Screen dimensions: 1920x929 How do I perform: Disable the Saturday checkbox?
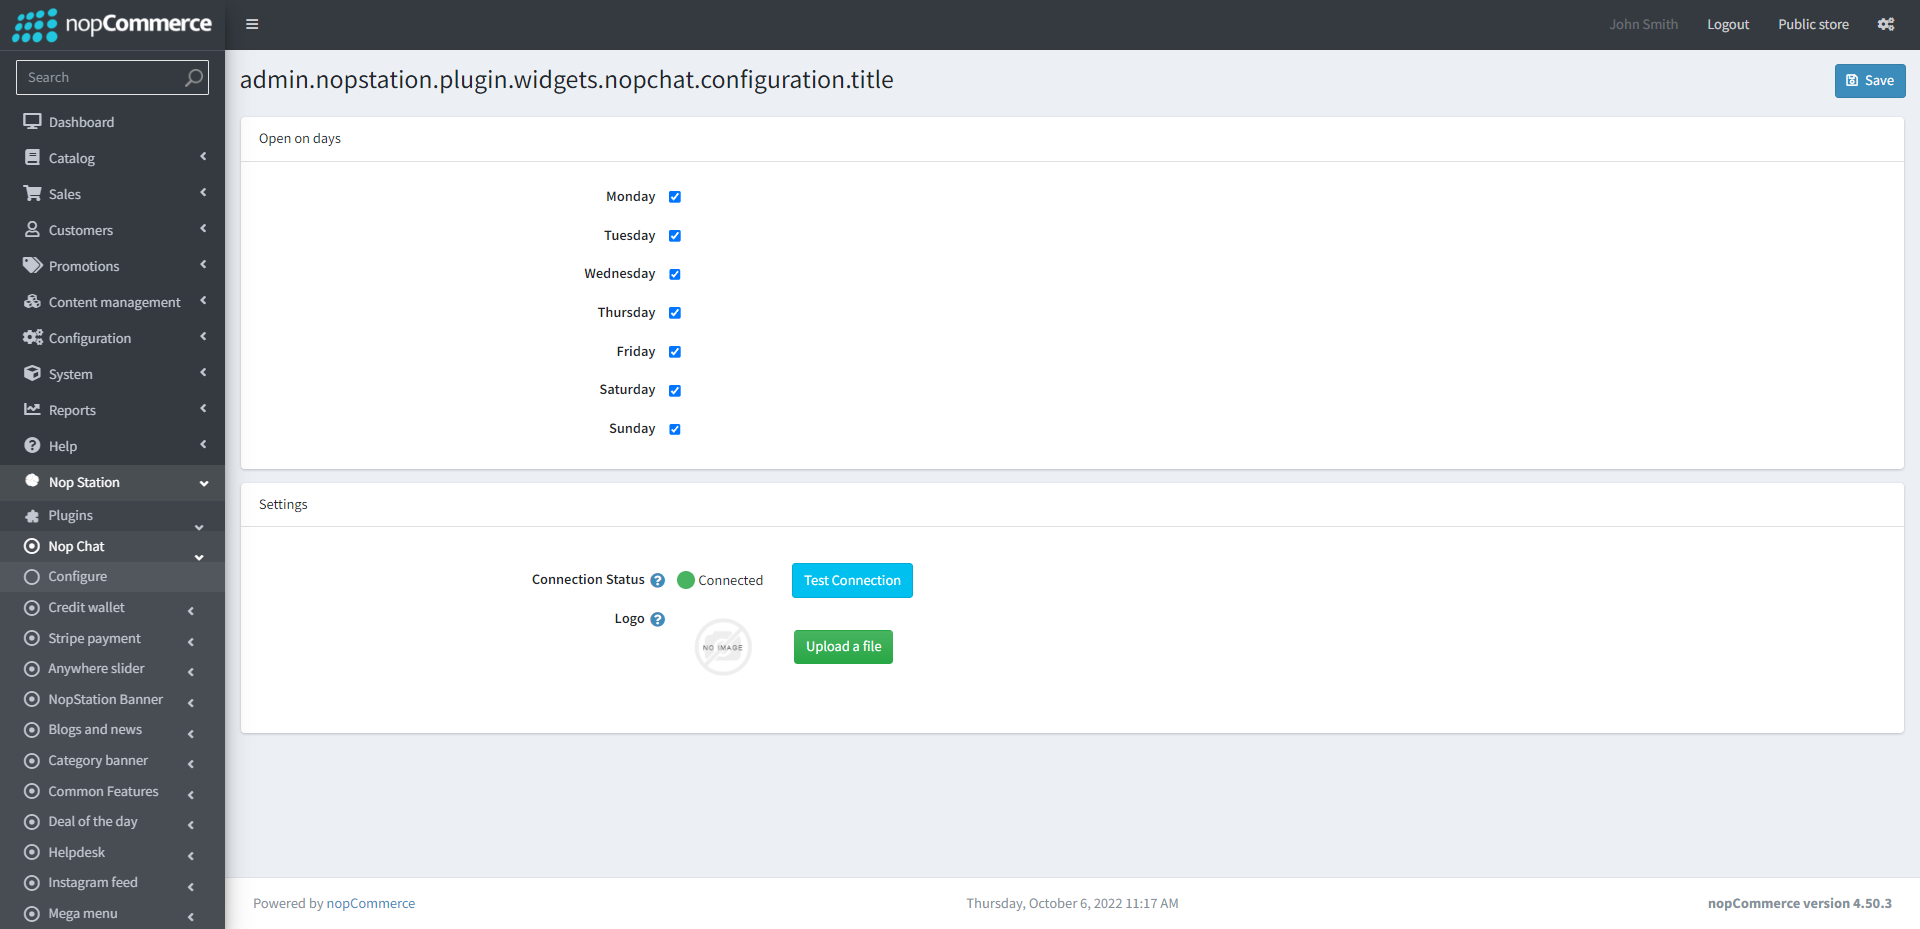tap(675, 390)
